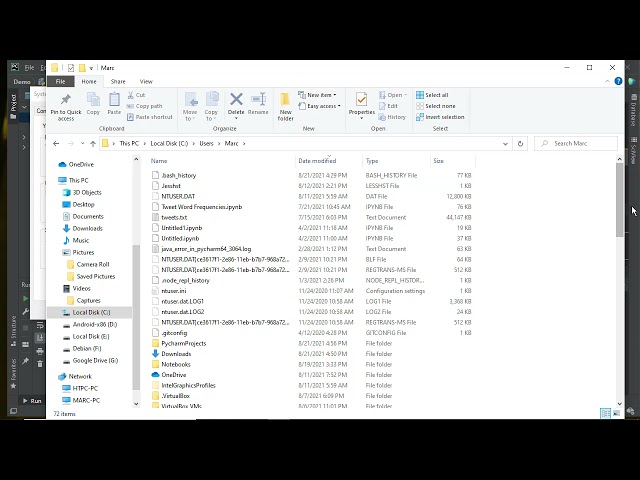
Task: Click the file list vertical scrollbar
Action: [620, 200]
